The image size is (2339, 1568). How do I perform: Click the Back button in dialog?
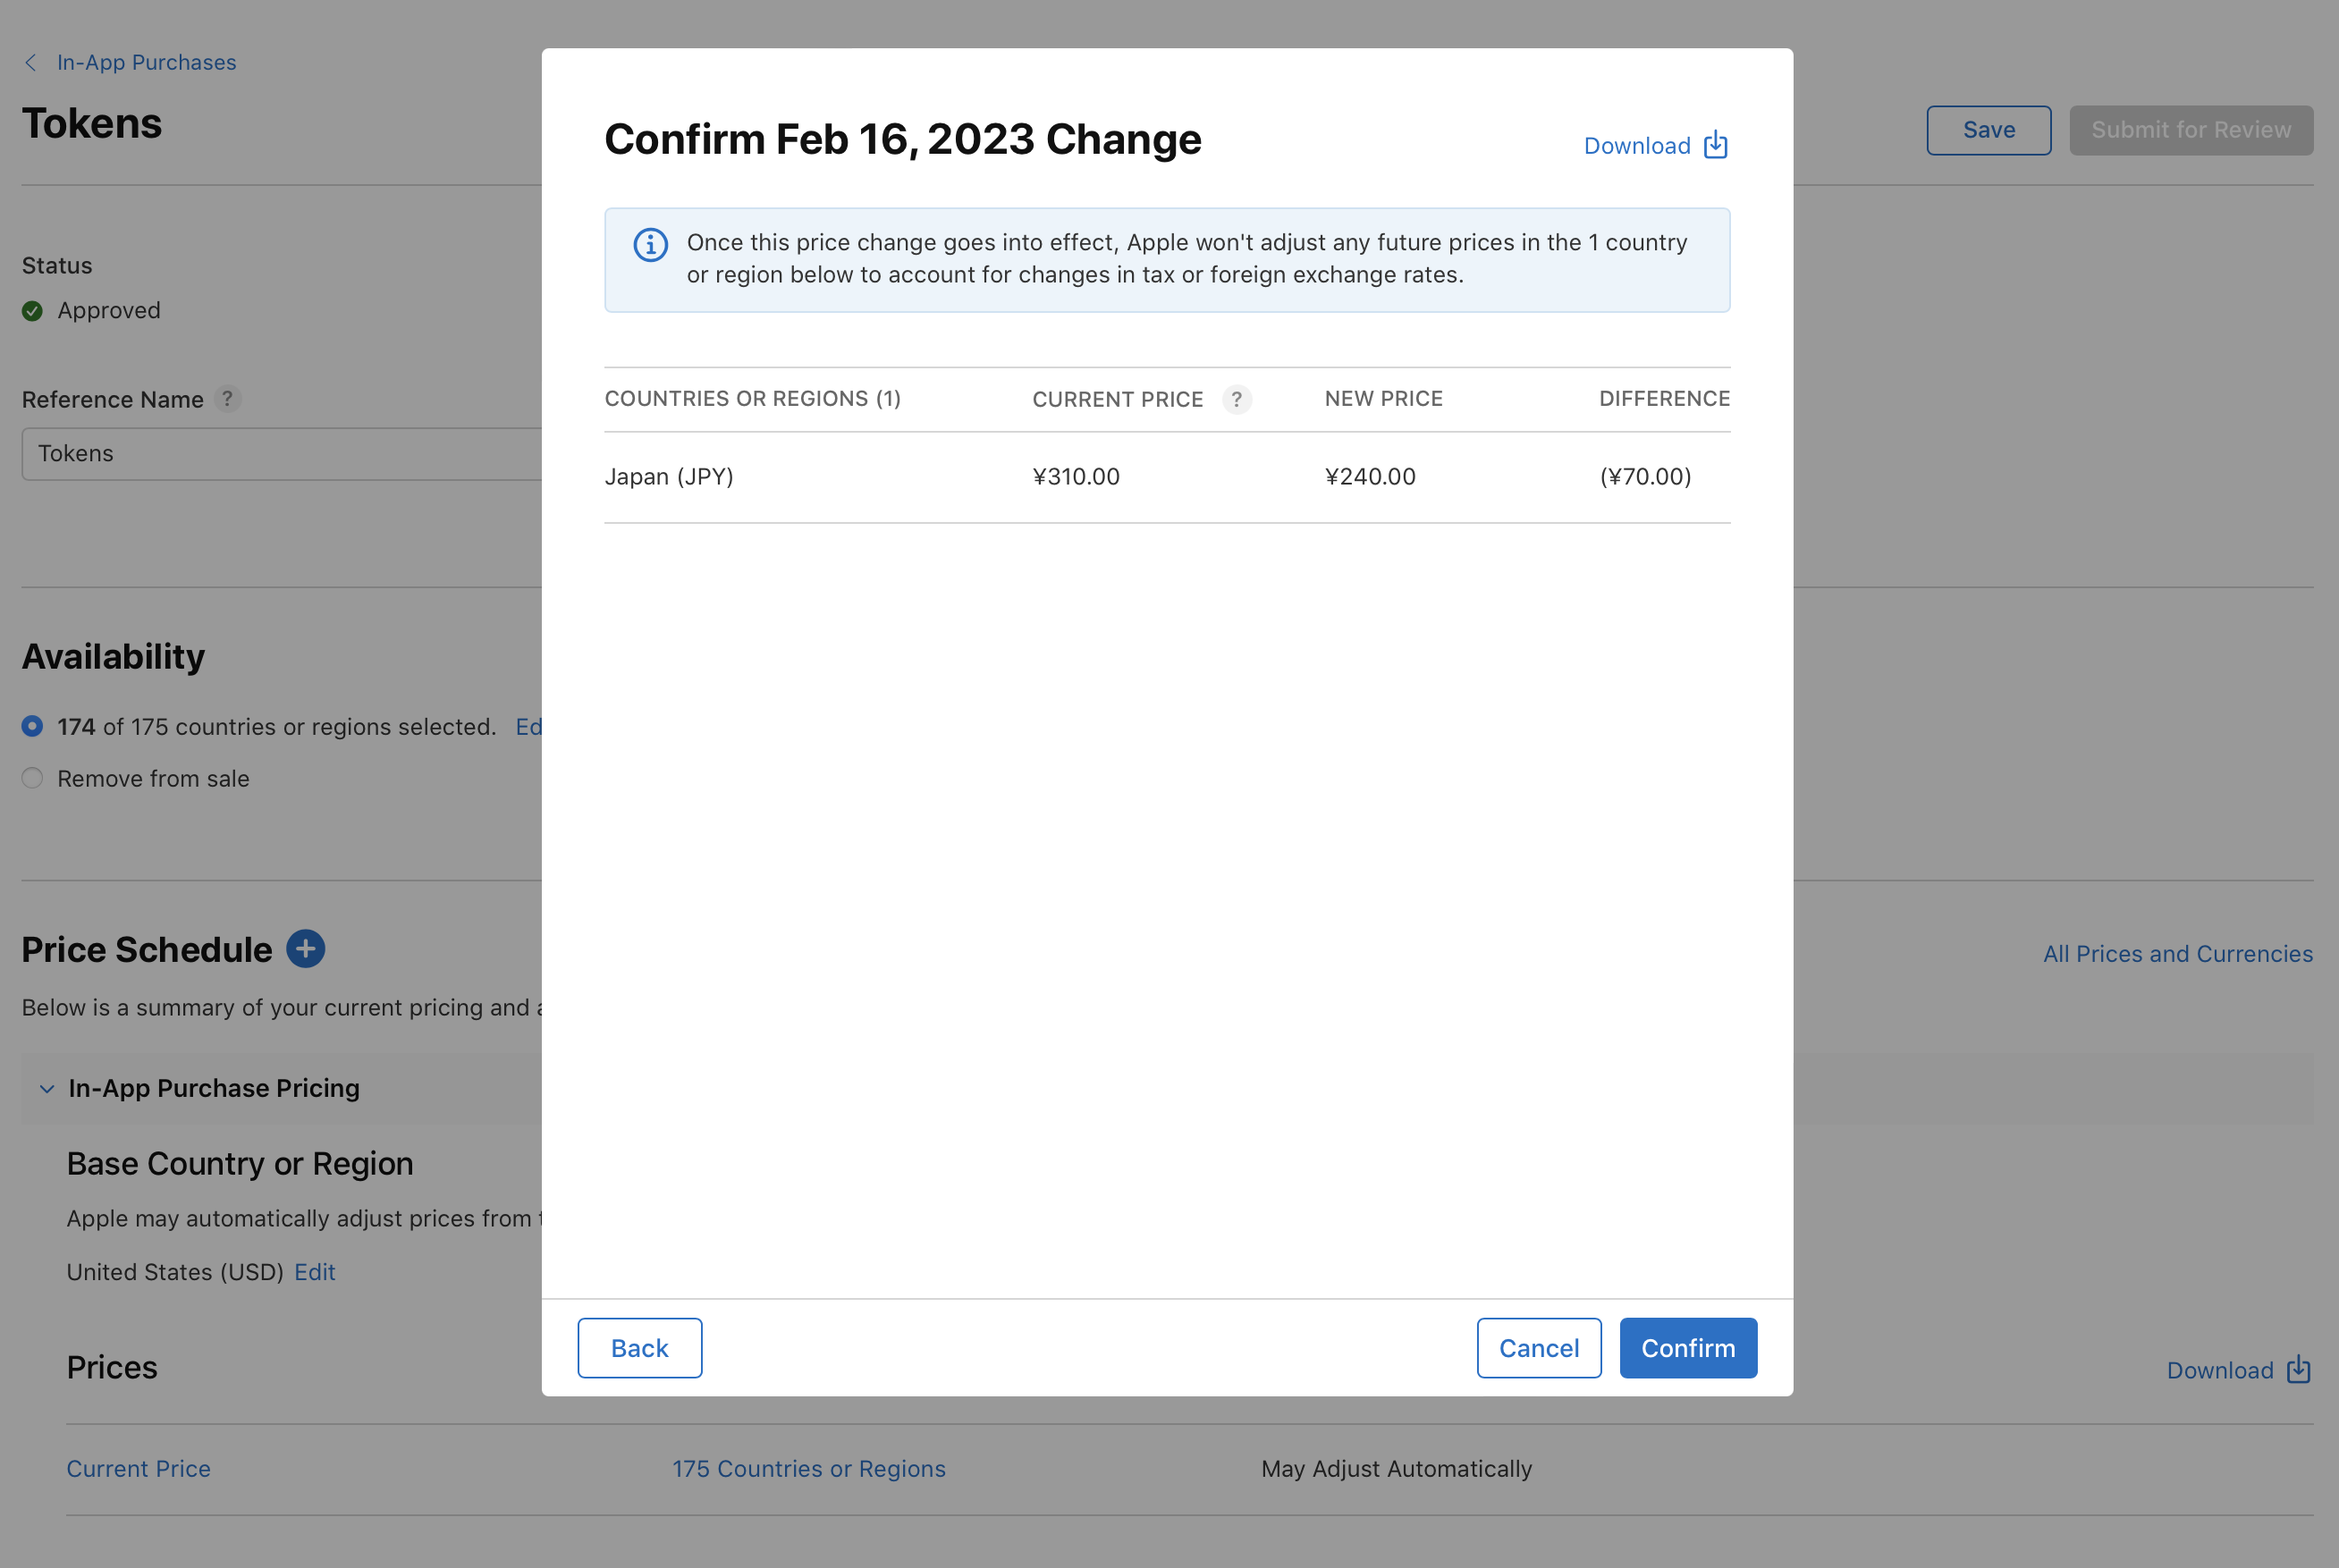pos(638,1347)
